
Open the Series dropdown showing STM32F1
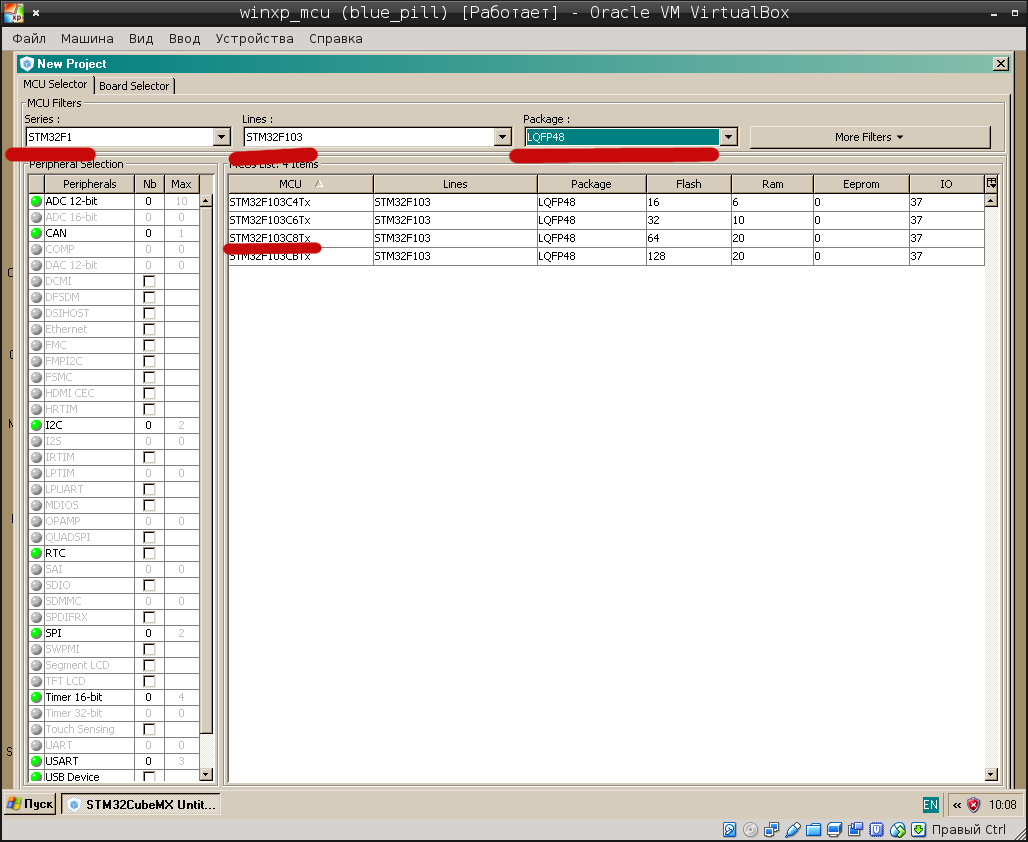tap(222, 137)
